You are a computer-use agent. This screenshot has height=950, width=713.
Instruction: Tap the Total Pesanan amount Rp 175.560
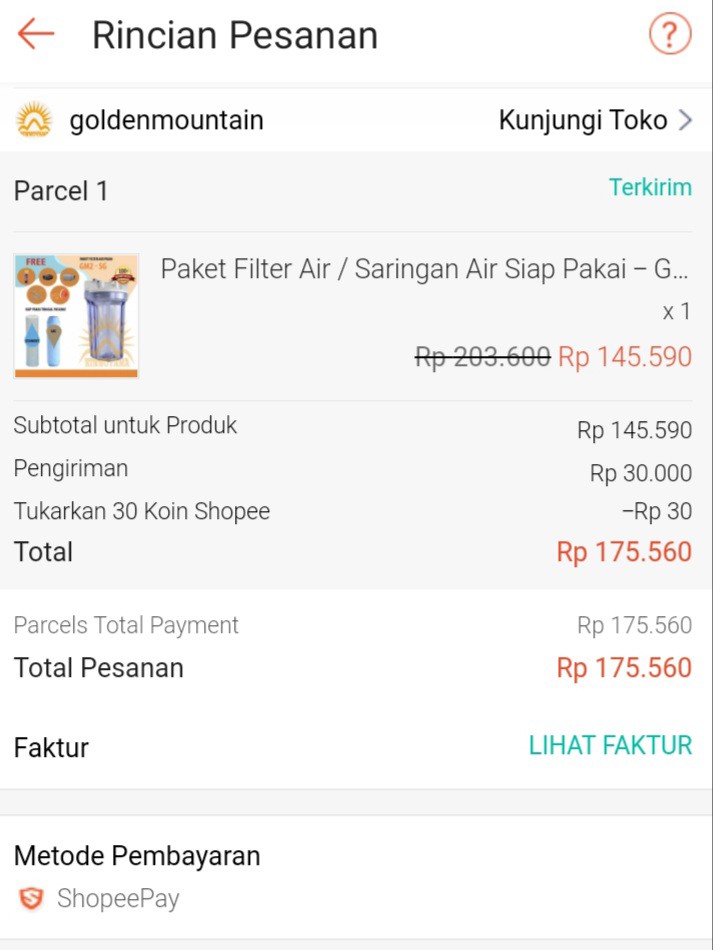[x=623, y=667]
